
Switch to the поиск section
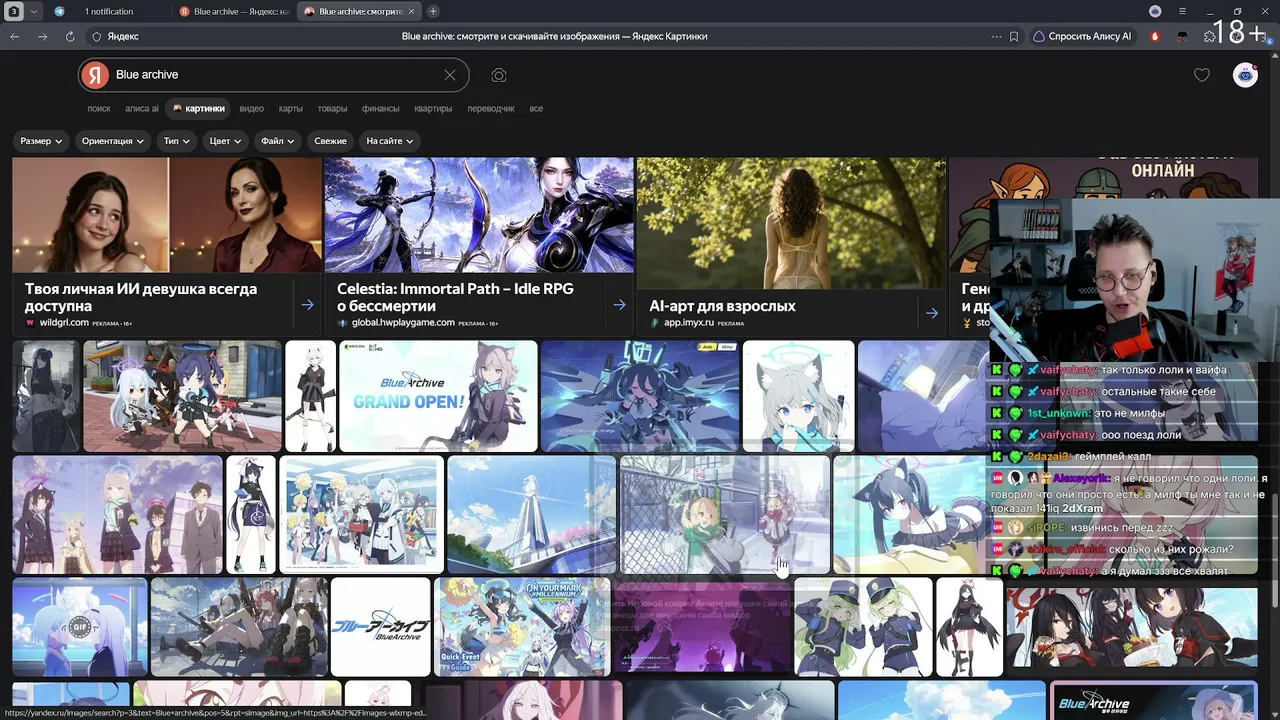(99, 108)
